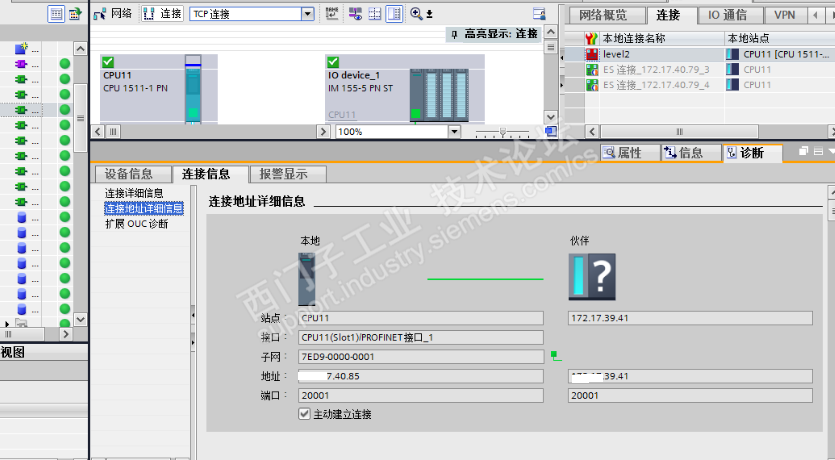The width and height of the screenshot is (835, 460).
Task: Click the tab scroll left arrow
Action: pyautogui.click(x=815, y=15)
